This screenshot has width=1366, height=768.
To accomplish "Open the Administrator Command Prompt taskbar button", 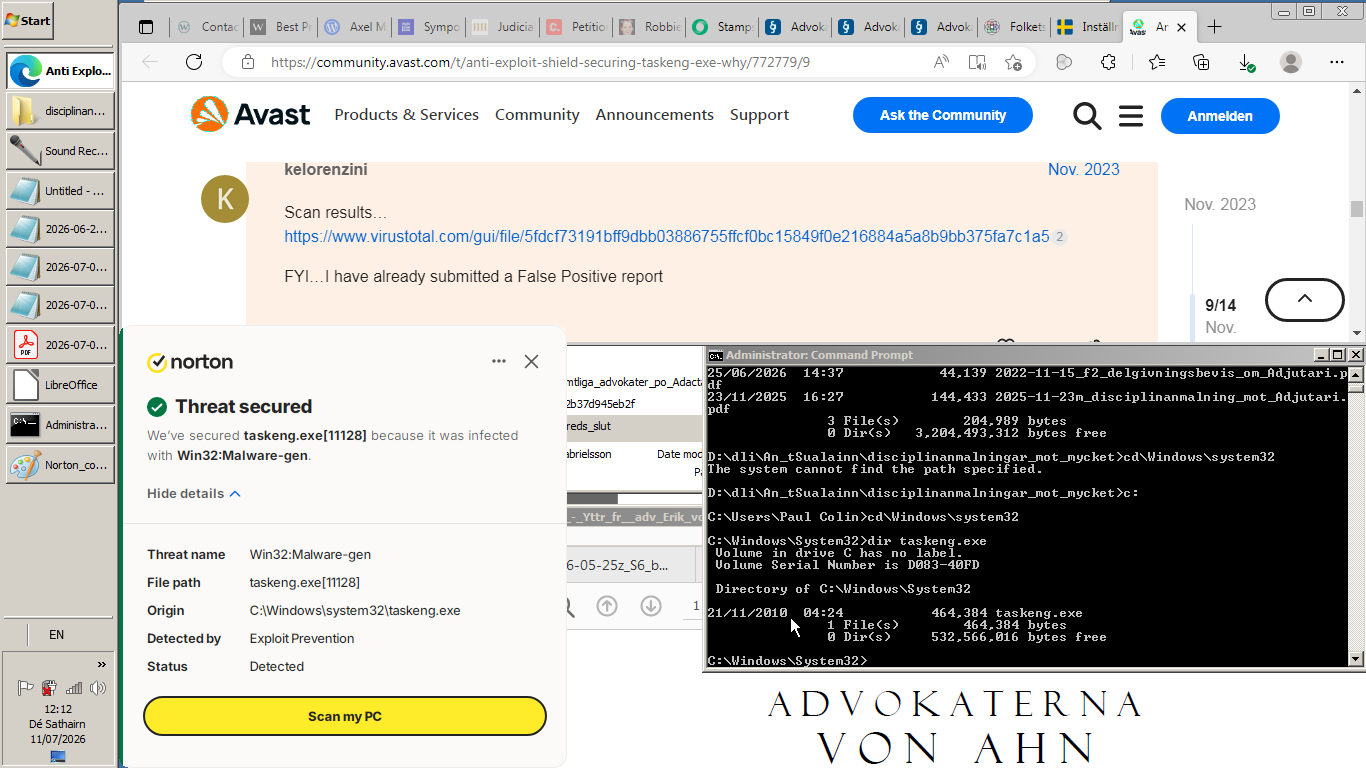I will point(60,425).
